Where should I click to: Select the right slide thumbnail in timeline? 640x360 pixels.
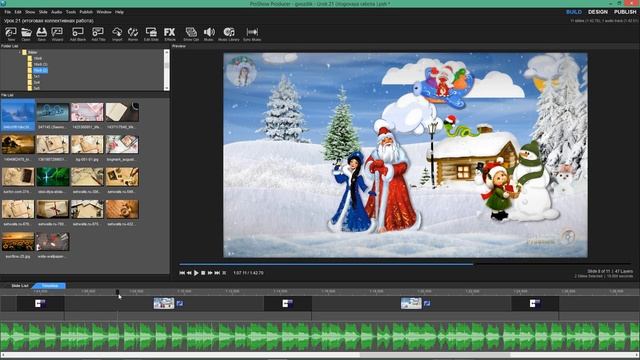point(411,303)
